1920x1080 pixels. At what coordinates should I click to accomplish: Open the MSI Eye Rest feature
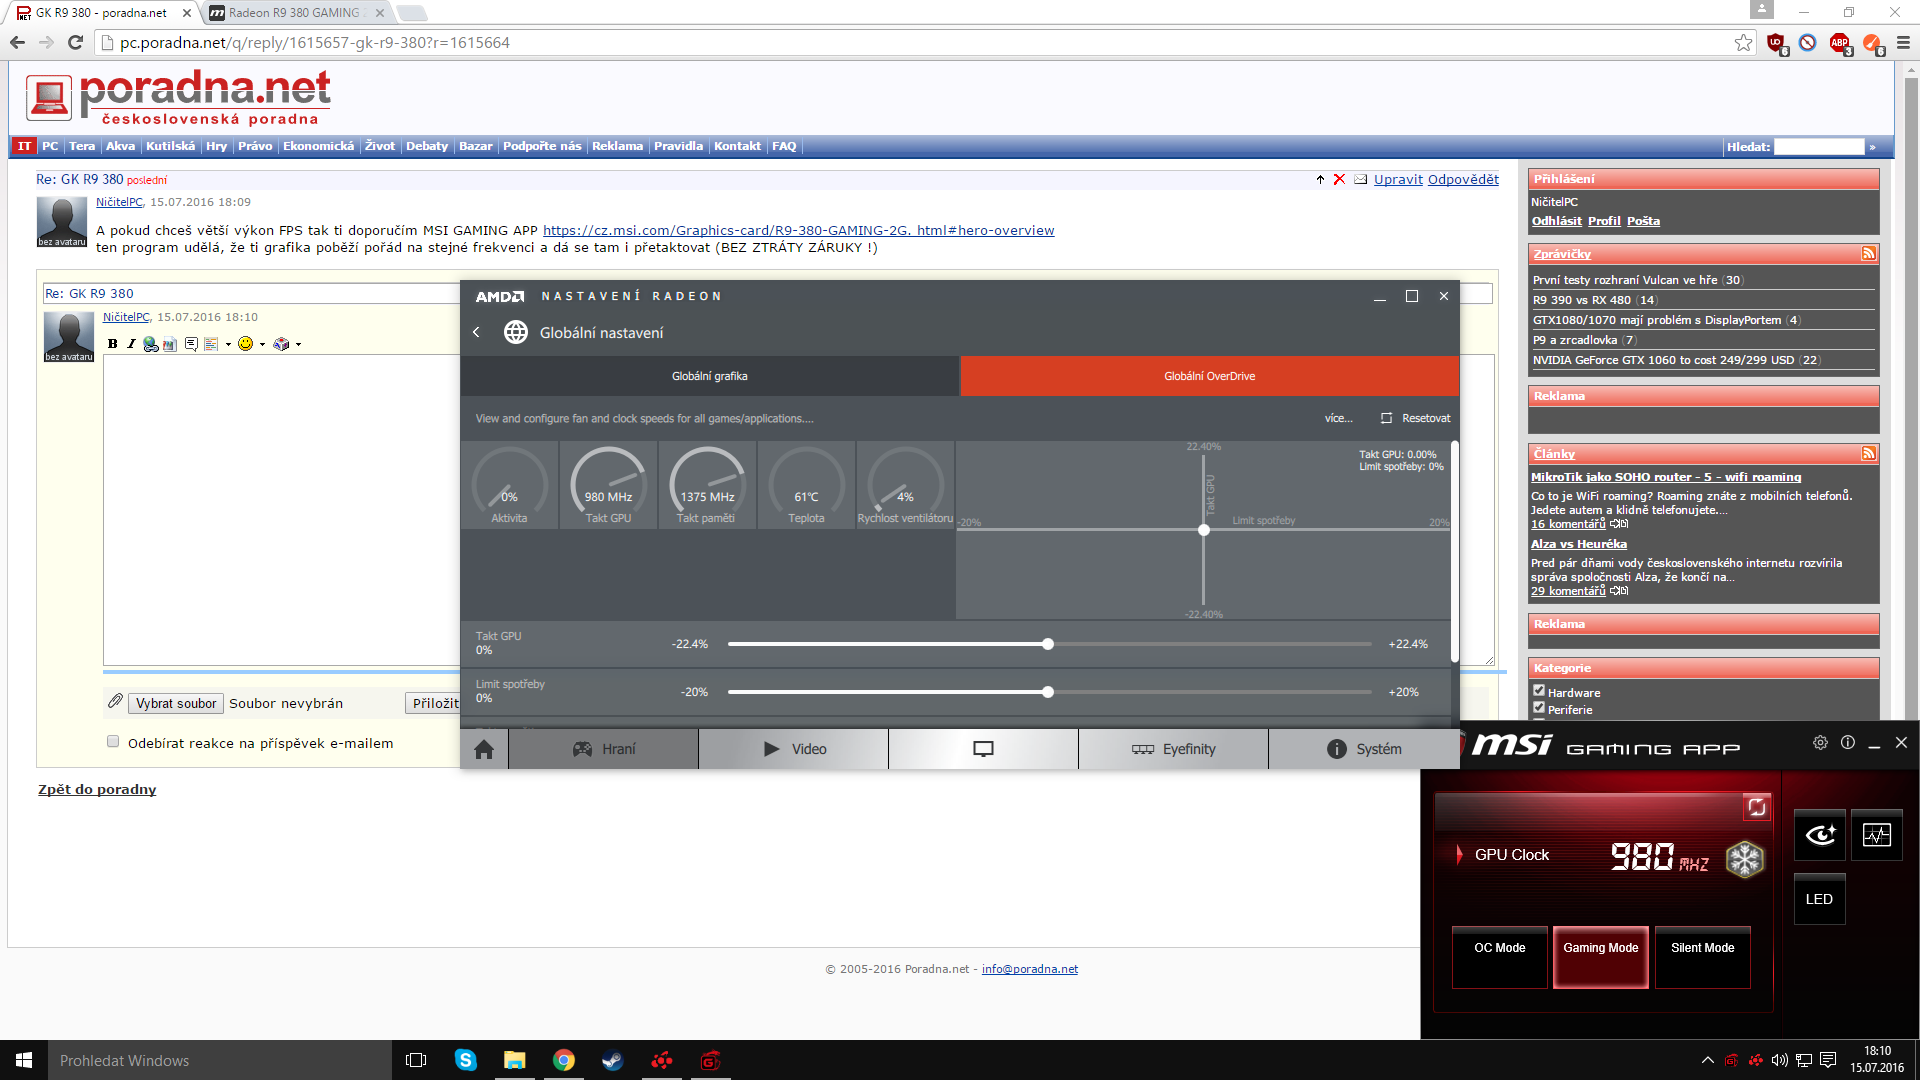click(1819, 835)
